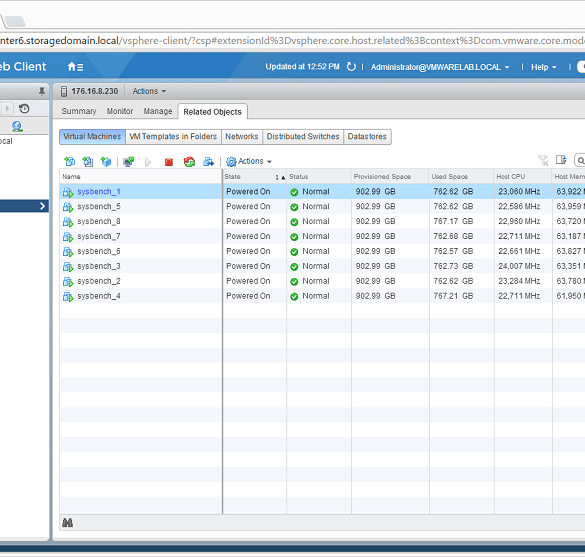The image size is (585, 557).
Task: Open the Datastores sub-tab
Action: point(367,137)
